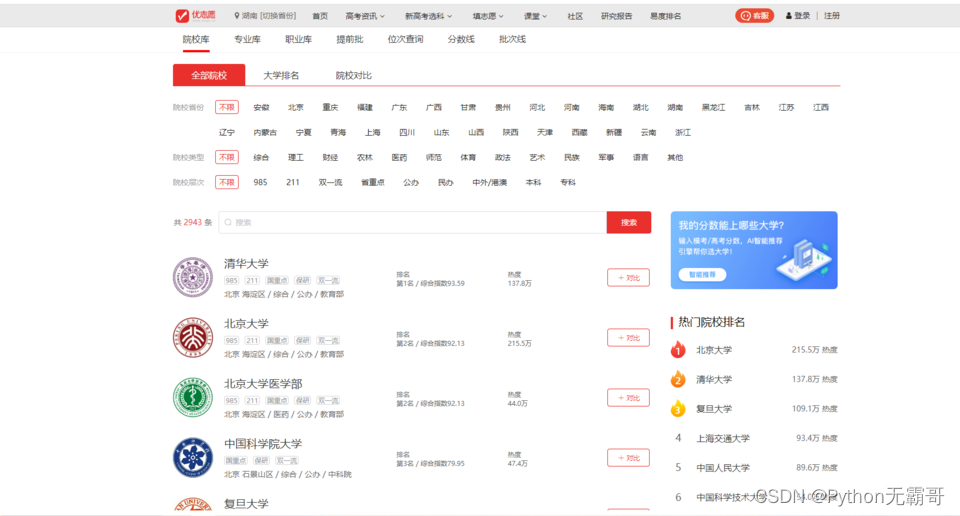Expand the 课堂 dropdown menu

[x=535, y=16]
